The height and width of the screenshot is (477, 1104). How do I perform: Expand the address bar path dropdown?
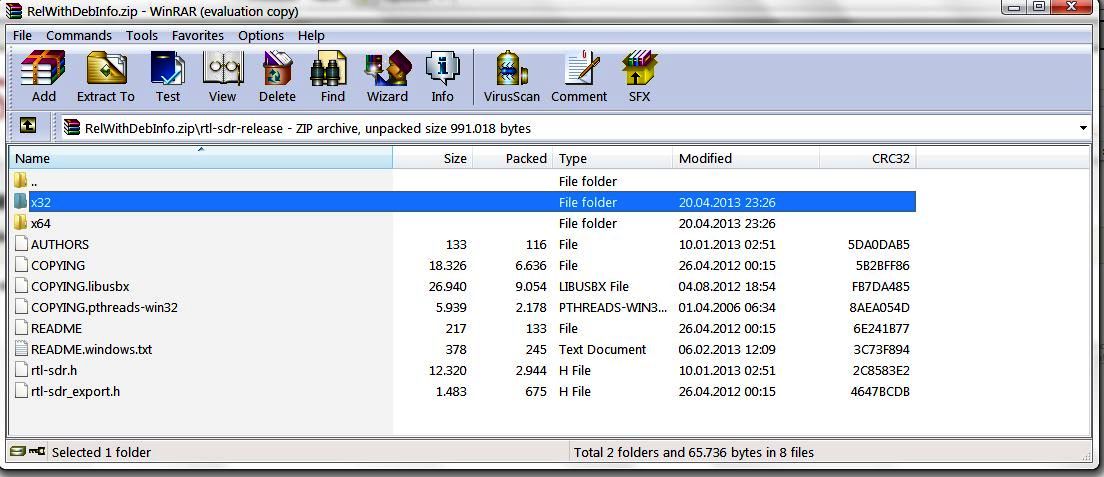coord(1083,128)
